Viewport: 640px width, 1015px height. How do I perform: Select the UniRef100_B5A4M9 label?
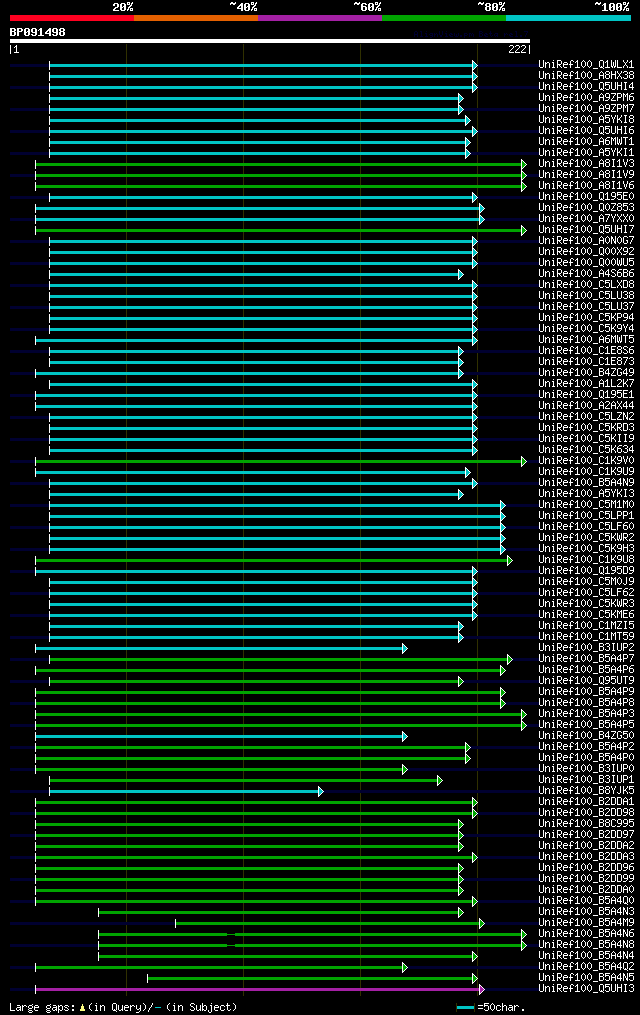click(586, 923)
